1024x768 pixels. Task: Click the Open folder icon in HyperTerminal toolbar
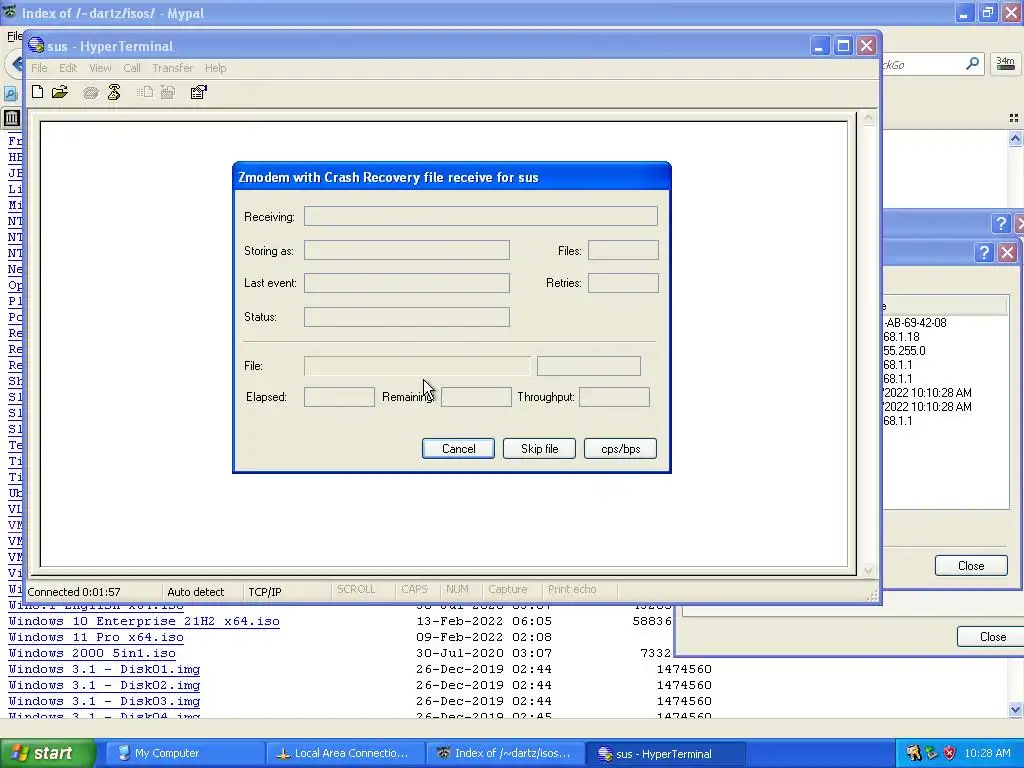[60, 92]
